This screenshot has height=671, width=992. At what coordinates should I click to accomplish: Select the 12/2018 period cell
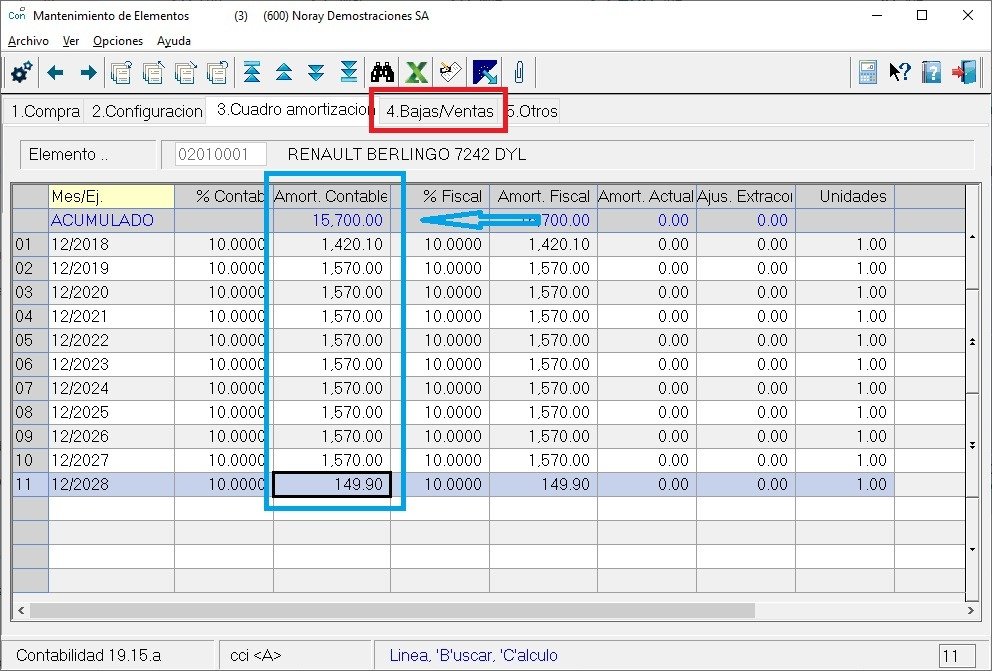tap(111, 245)
